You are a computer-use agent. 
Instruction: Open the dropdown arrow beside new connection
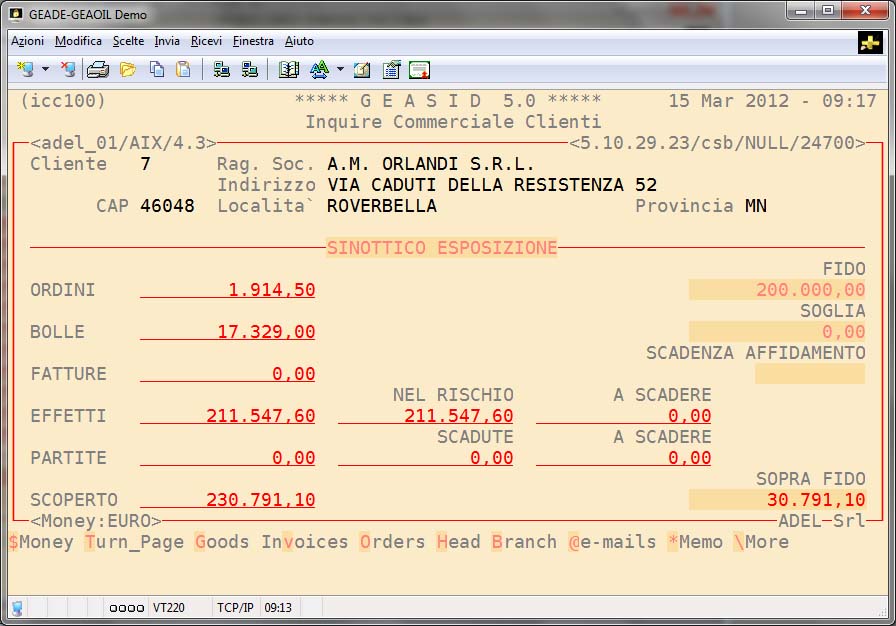coord(45,70)
